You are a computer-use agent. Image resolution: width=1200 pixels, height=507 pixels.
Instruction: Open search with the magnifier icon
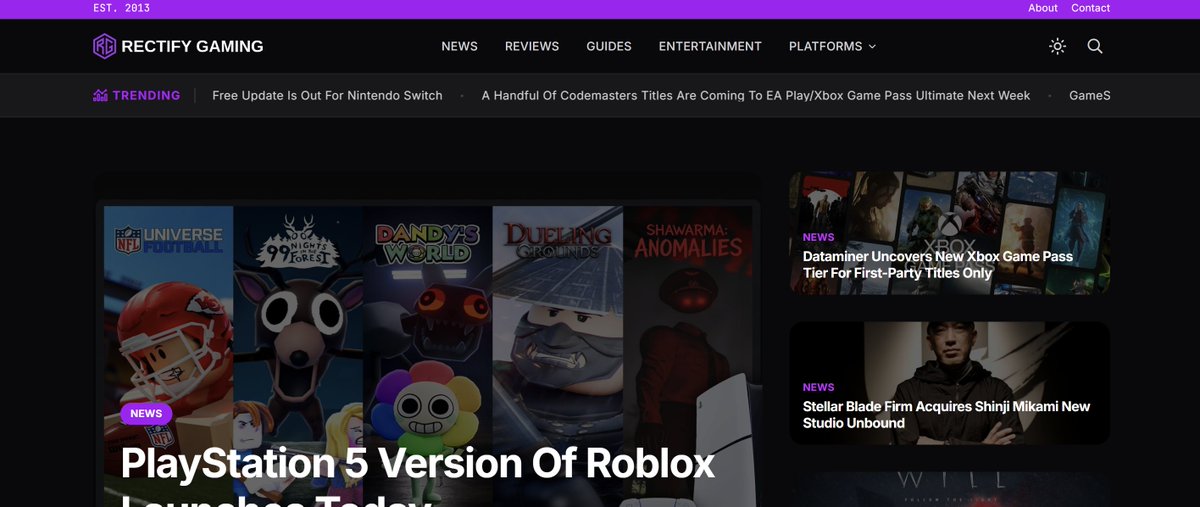coord(1095,46)
